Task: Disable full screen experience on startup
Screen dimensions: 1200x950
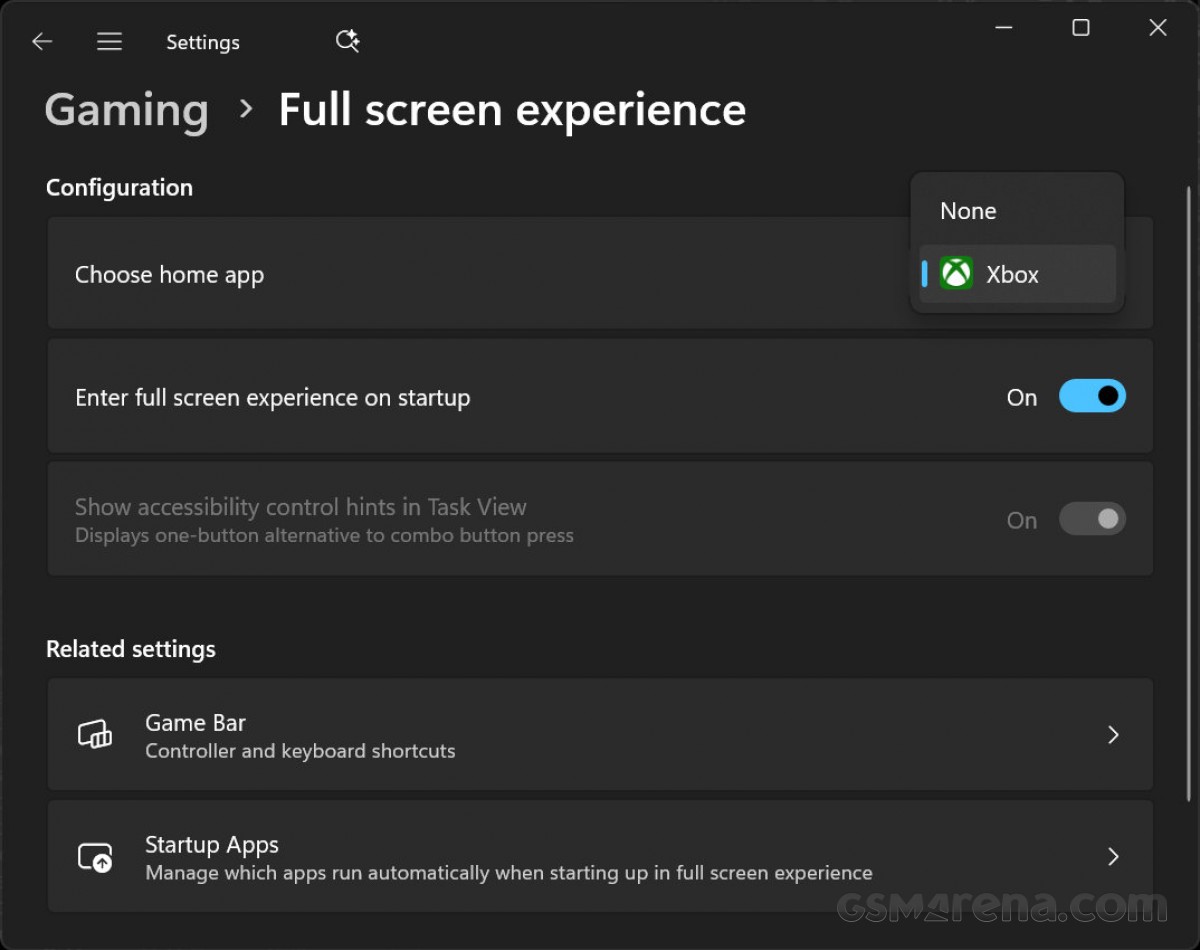Action: click(x=1092, y=396)
